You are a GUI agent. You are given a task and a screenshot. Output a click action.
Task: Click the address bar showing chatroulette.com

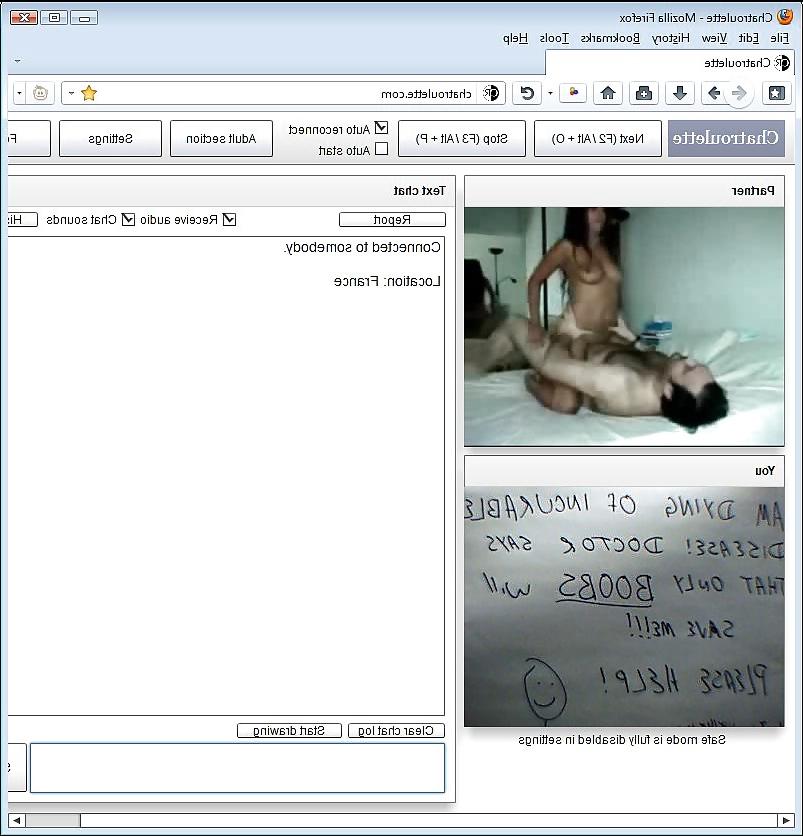283,94
